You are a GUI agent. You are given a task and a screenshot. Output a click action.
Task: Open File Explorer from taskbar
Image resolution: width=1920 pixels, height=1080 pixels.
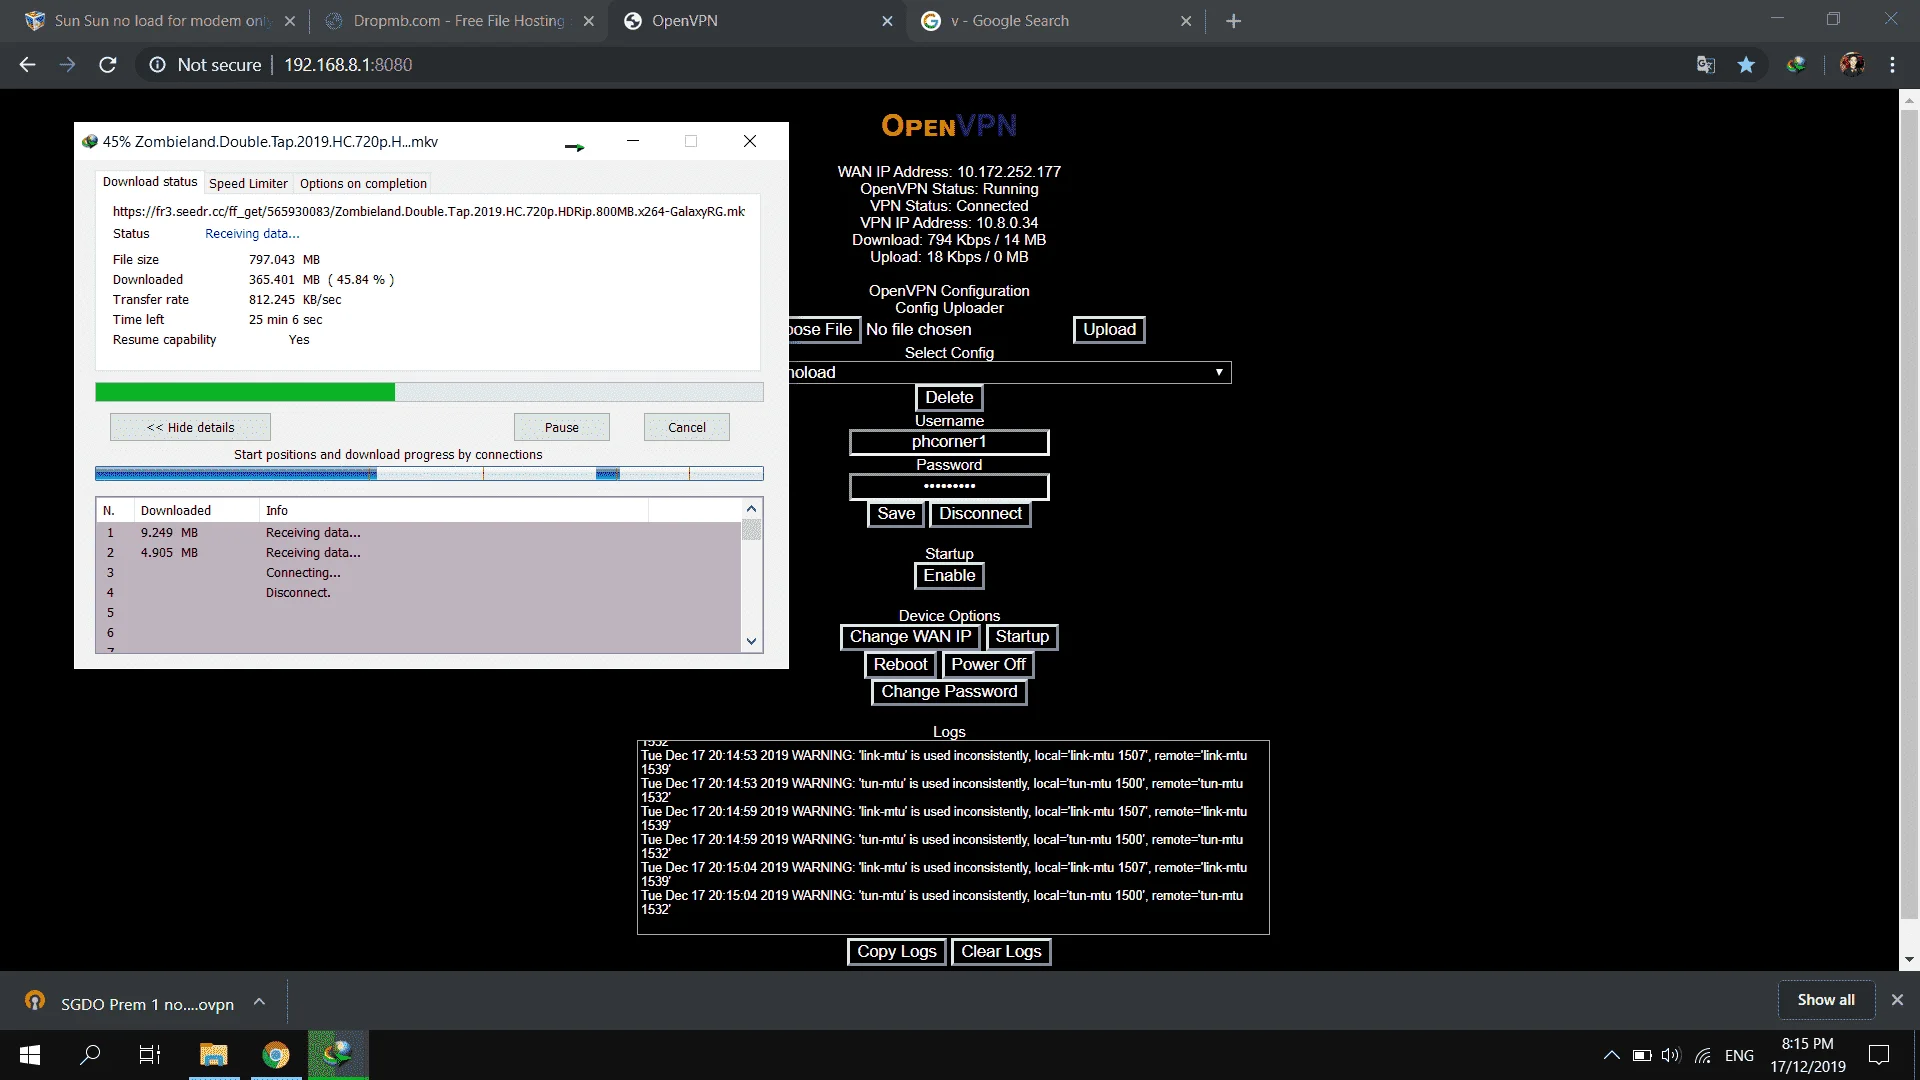(214, 1055)
